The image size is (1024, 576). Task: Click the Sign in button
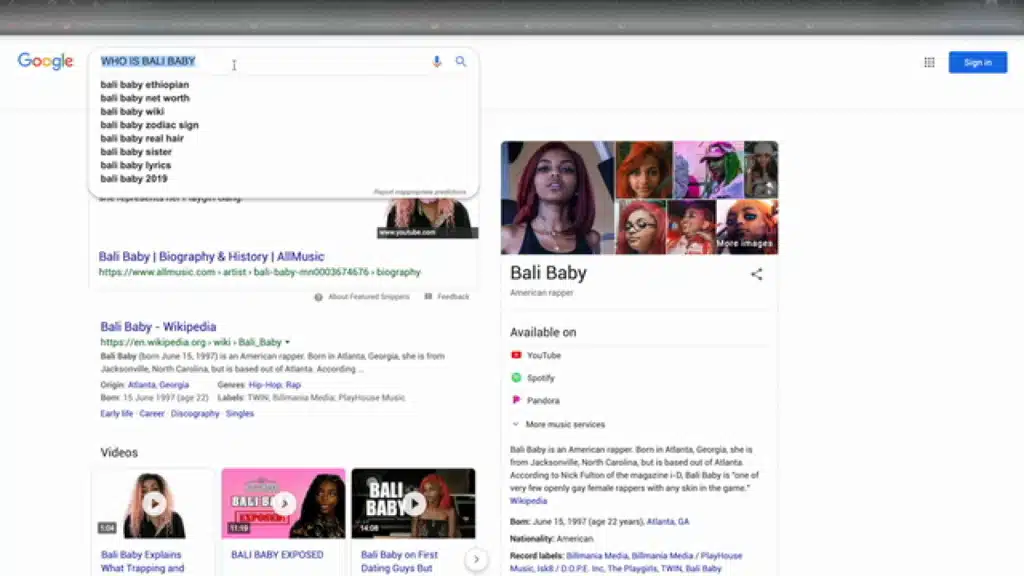tap(977, 62)
